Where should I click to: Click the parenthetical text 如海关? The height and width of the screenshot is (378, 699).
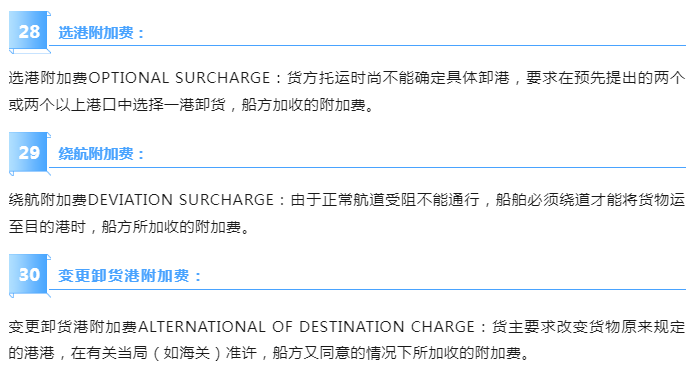pyautogui.click(x=187, y=353)
